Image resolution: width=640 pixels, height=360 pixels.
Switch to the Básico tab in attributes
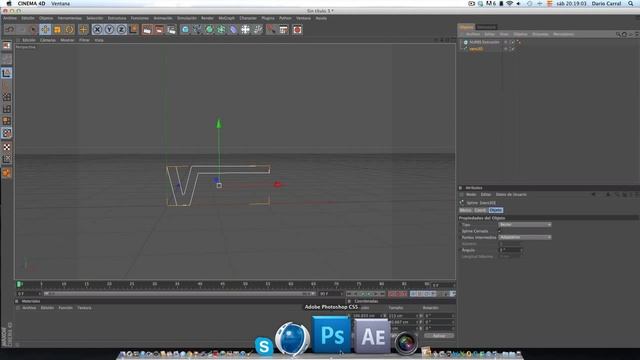[466, 210]
